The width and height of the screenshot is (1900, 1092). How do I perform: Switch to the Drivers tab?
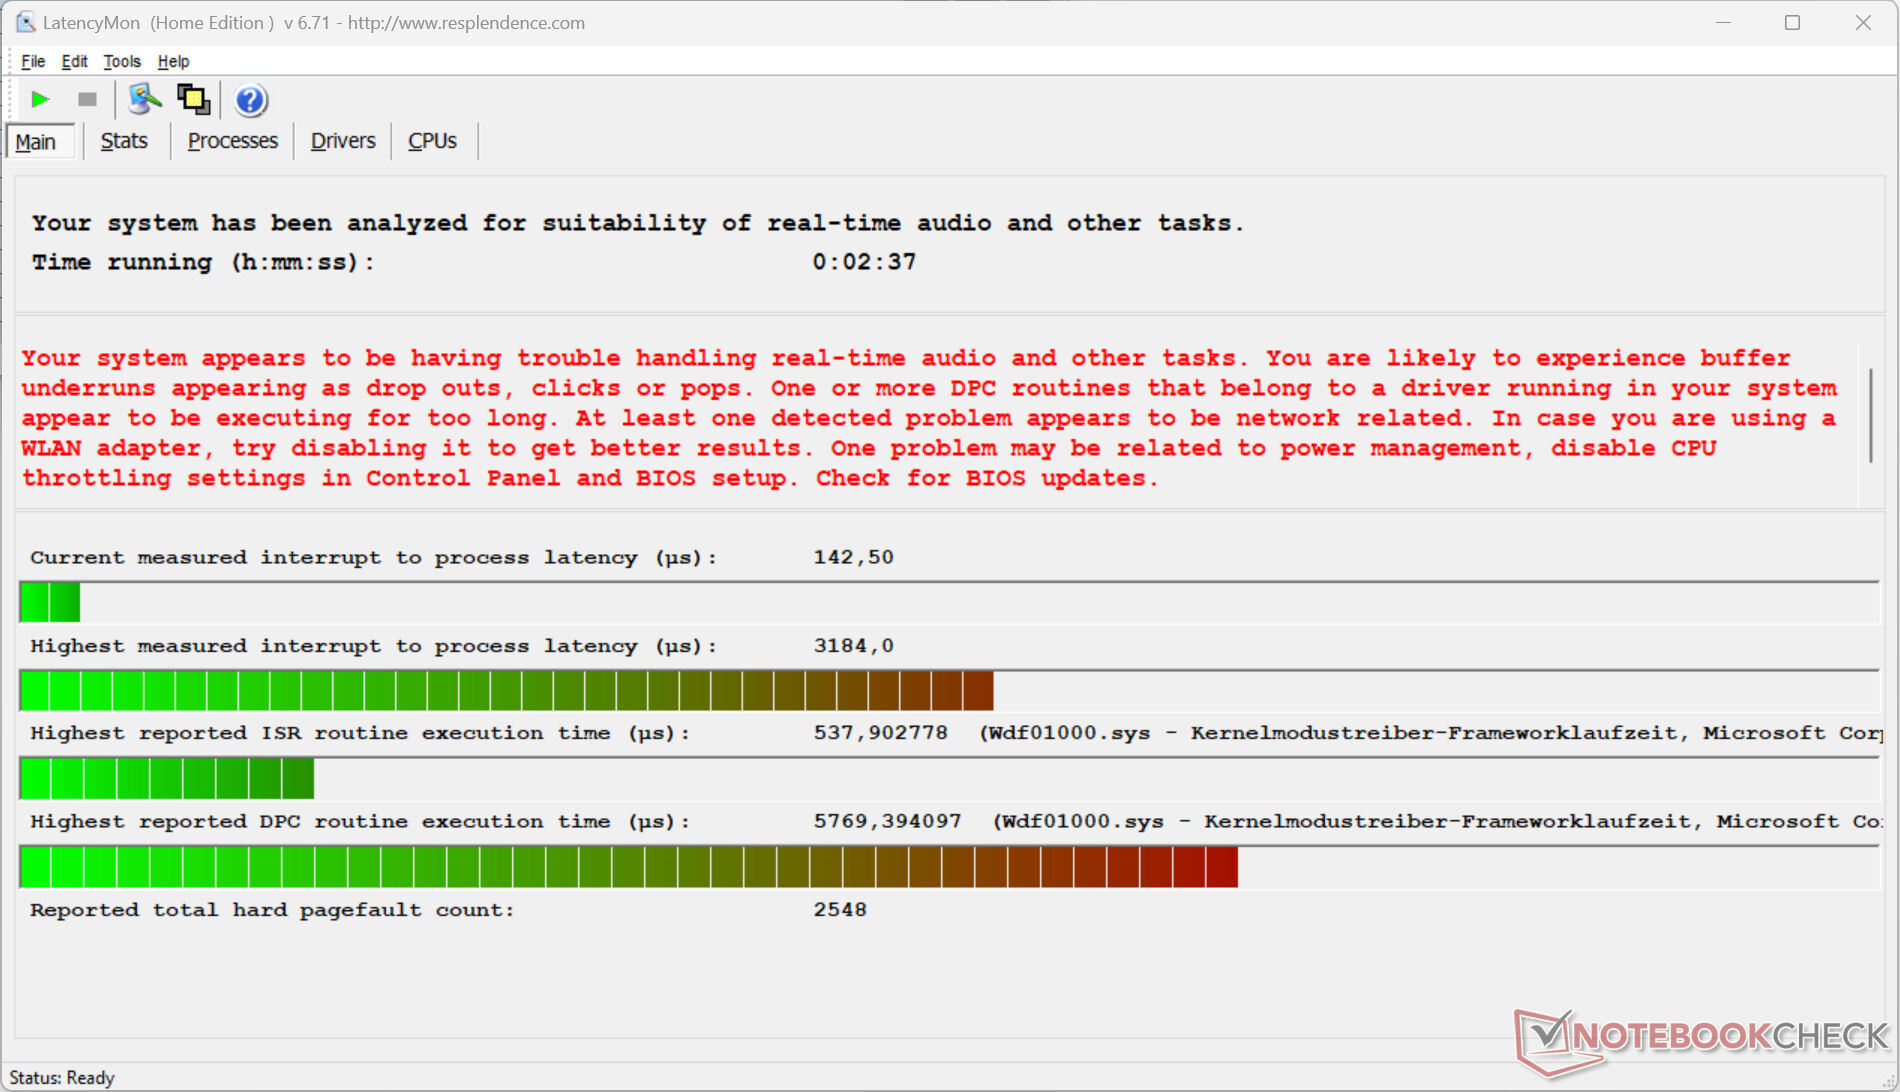(x=343, y=141)
